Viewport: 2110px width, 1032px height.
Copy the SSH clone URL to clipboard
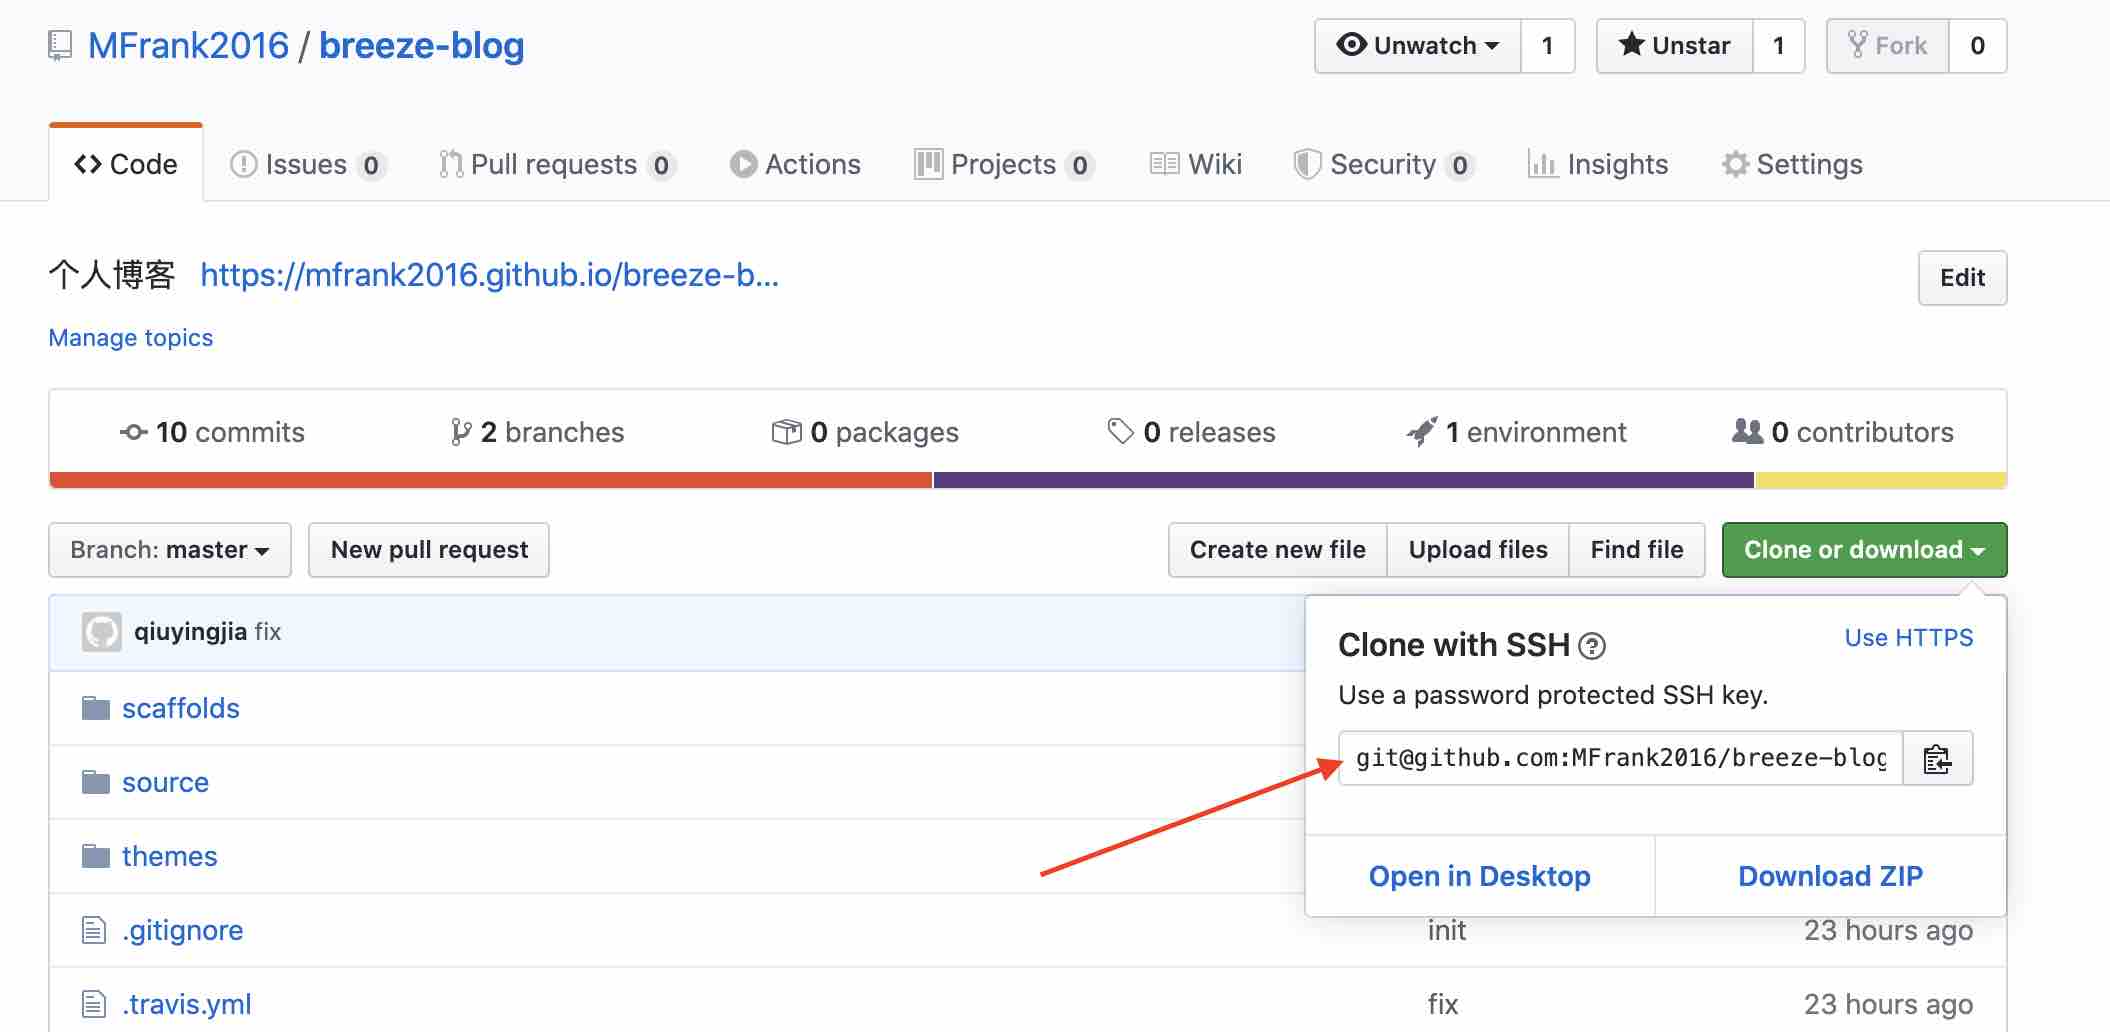coord(1937,759)
